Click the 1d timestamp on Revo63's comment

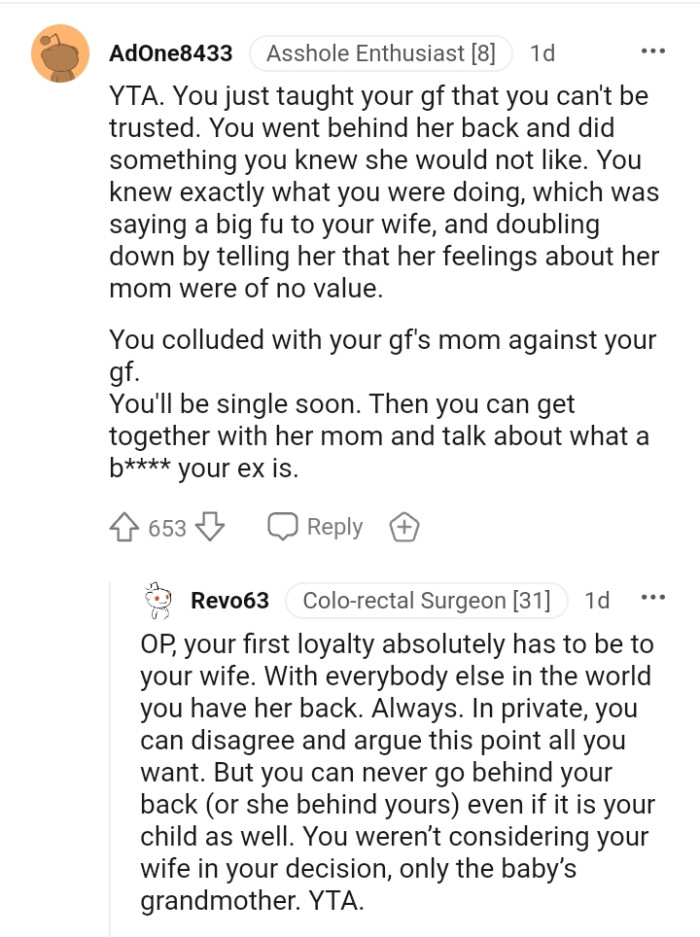coord(597,599)
